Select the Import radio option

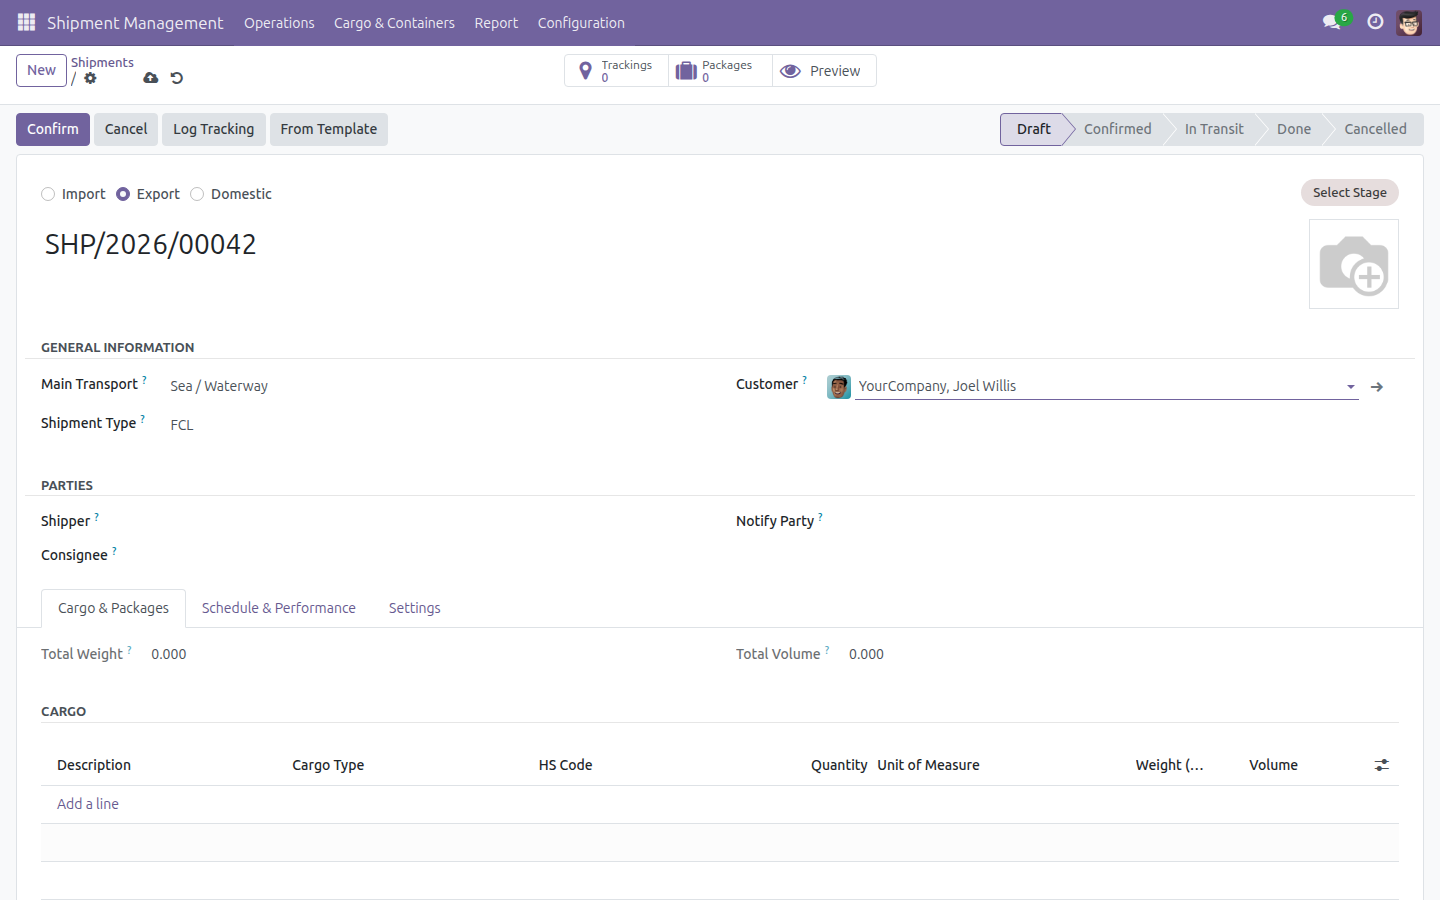click(x=48, y=194)
